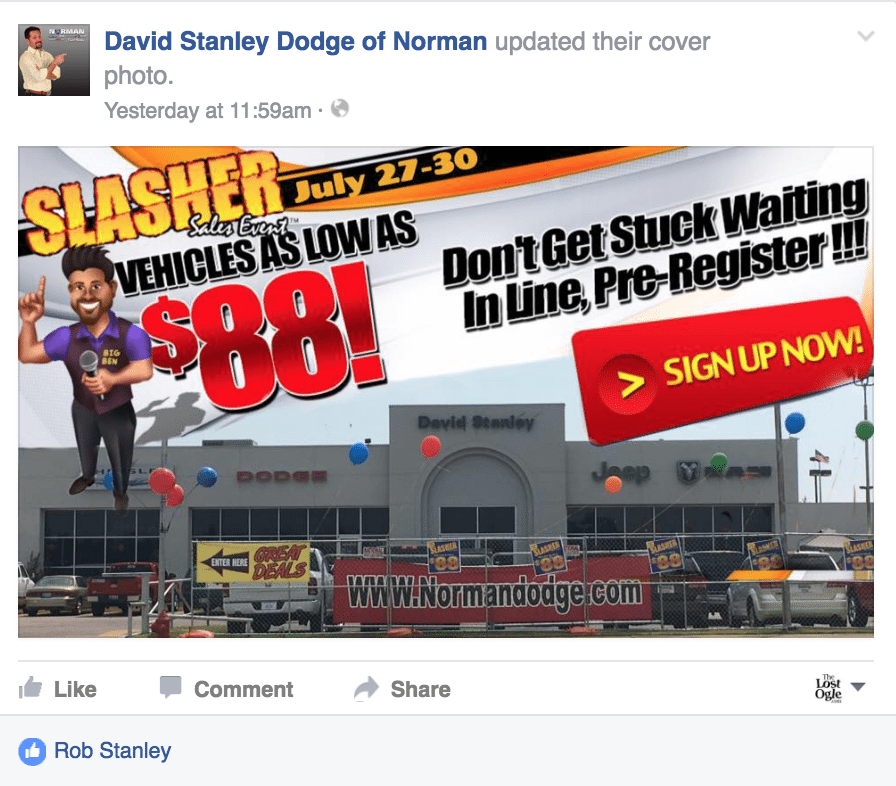Image resolution: width=896 pixels, height=786 pixels.
Task: Click the red Sign Up Now banner
Action: (x=724, y=371)
